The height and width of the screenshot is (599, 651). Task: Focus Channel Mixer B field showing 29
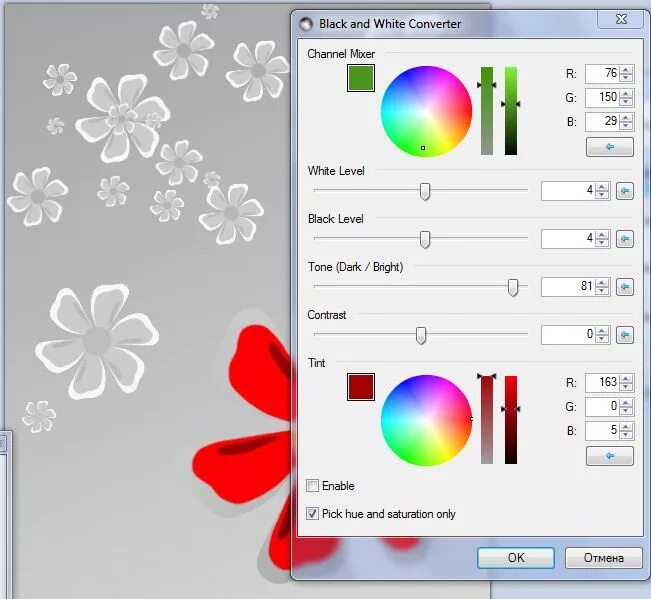[x=602, y=122]
